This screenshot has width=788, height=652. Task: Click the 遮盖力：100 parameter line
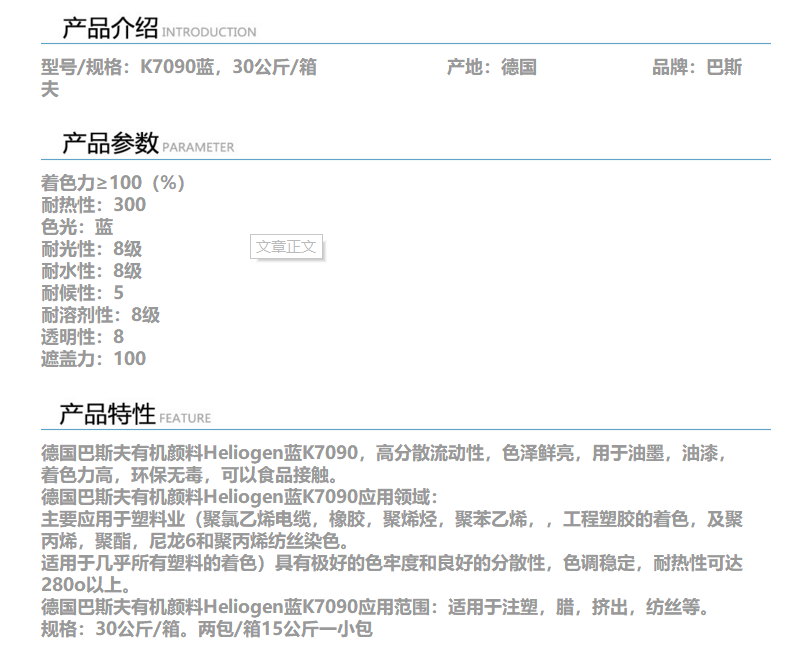(x=93, y=359)
